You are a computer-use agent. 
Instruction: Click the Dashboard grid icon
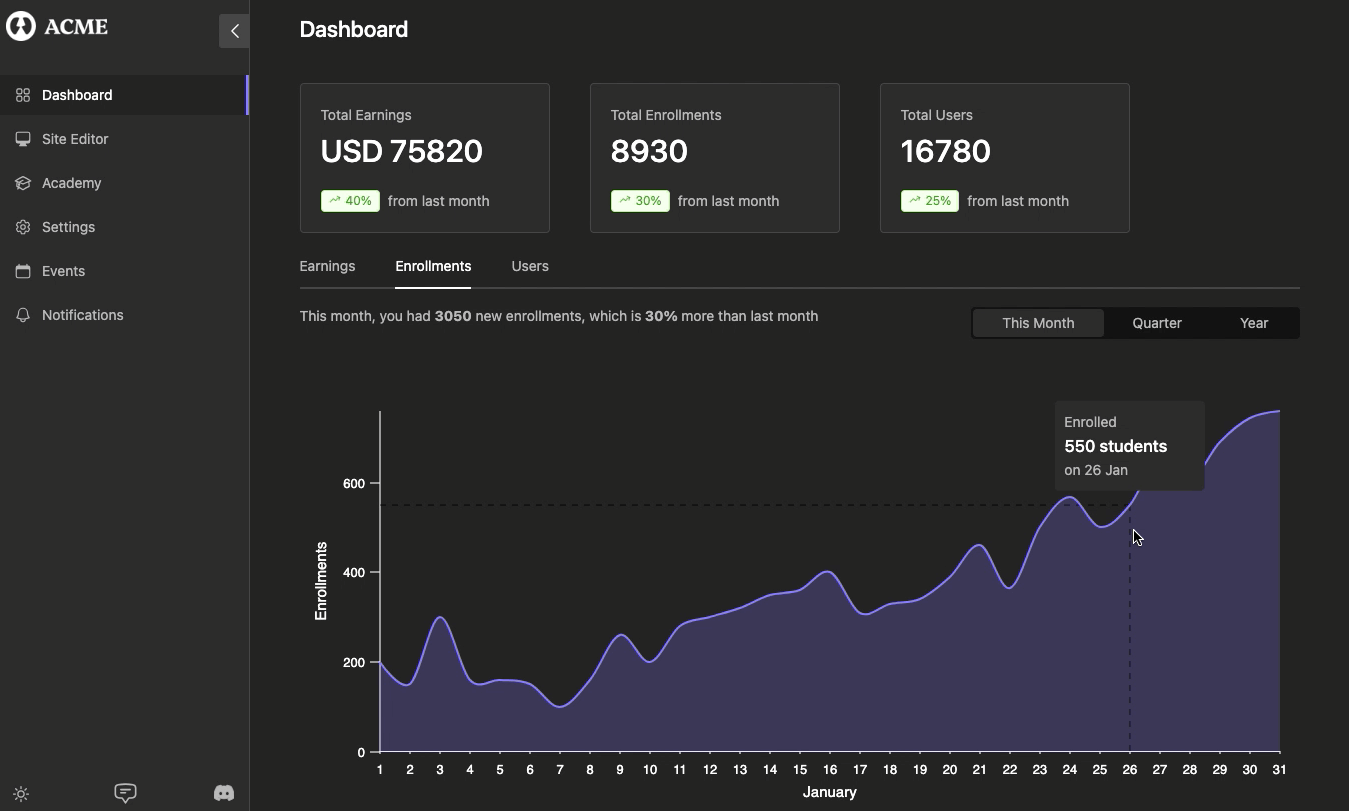coord(23,95)
